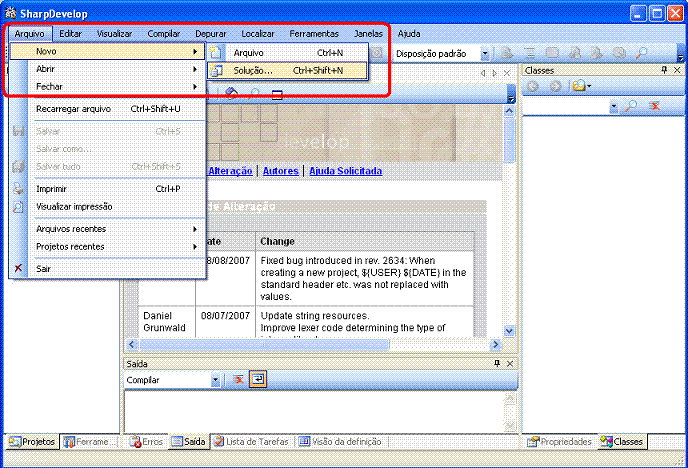The width and height of the screenshot is (688, 468).
Task: Close the active document tab
Action: [x=507, y=73]
